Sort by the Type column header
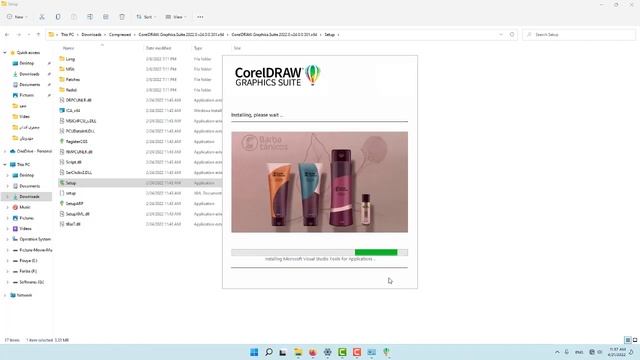 tap(198, 48)
